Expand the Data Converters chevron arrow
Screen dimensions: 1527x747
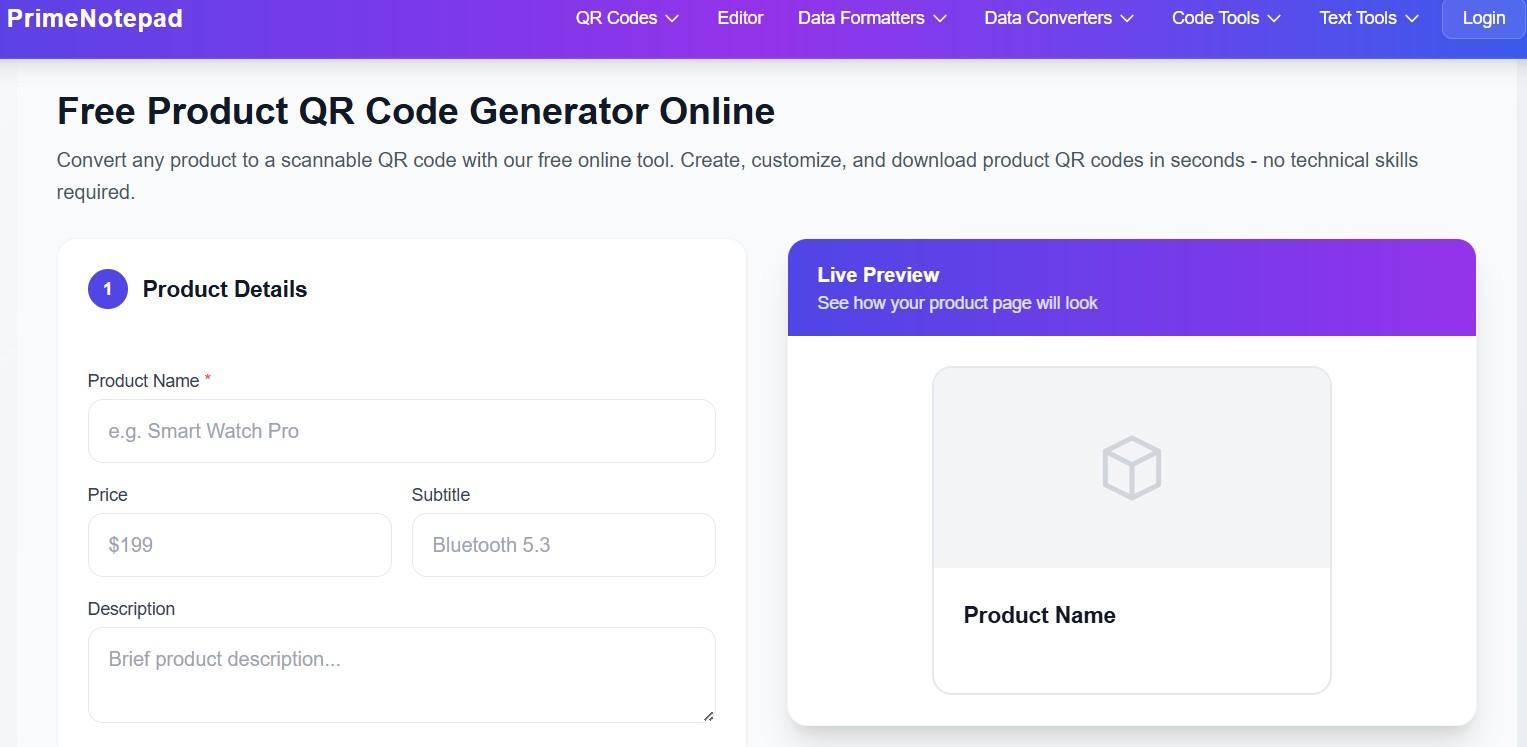1128,18
